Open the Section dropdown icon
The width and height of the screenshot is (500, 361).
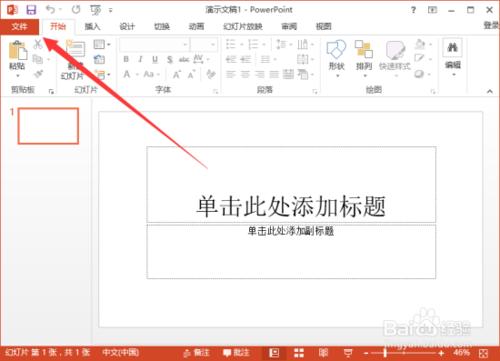(x=103, y=75)
